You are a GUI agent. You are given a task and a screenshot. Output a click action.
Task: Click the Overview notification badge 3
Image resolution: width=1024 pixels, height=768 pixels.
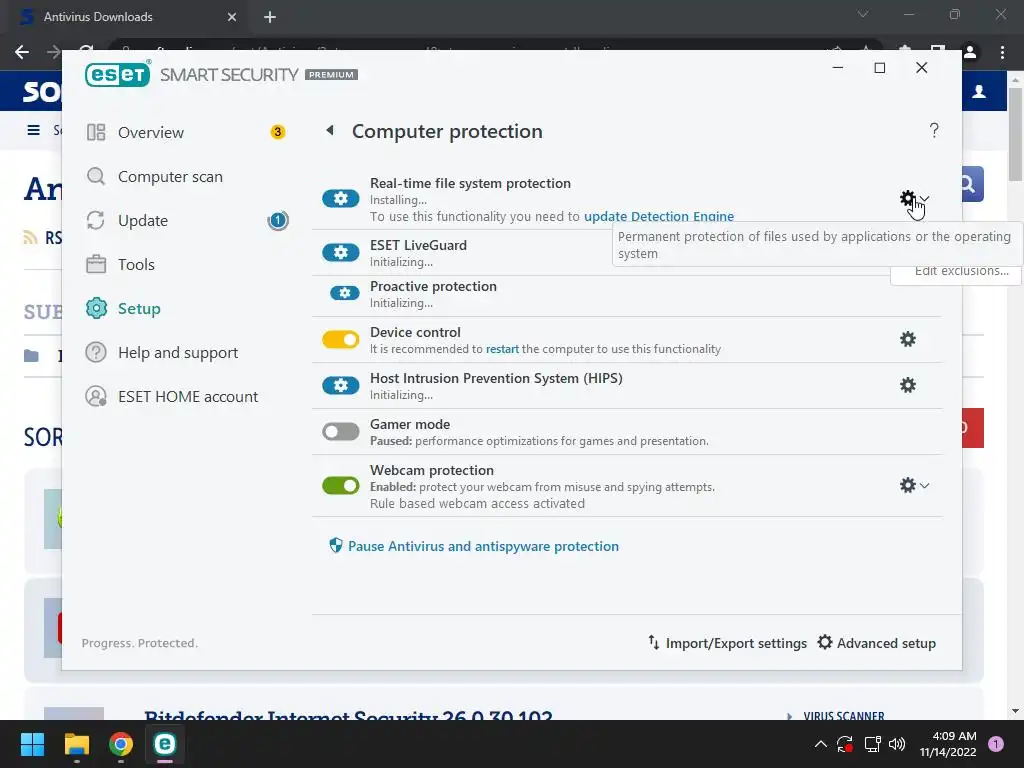pyautogui.click(x=278, y=133)
